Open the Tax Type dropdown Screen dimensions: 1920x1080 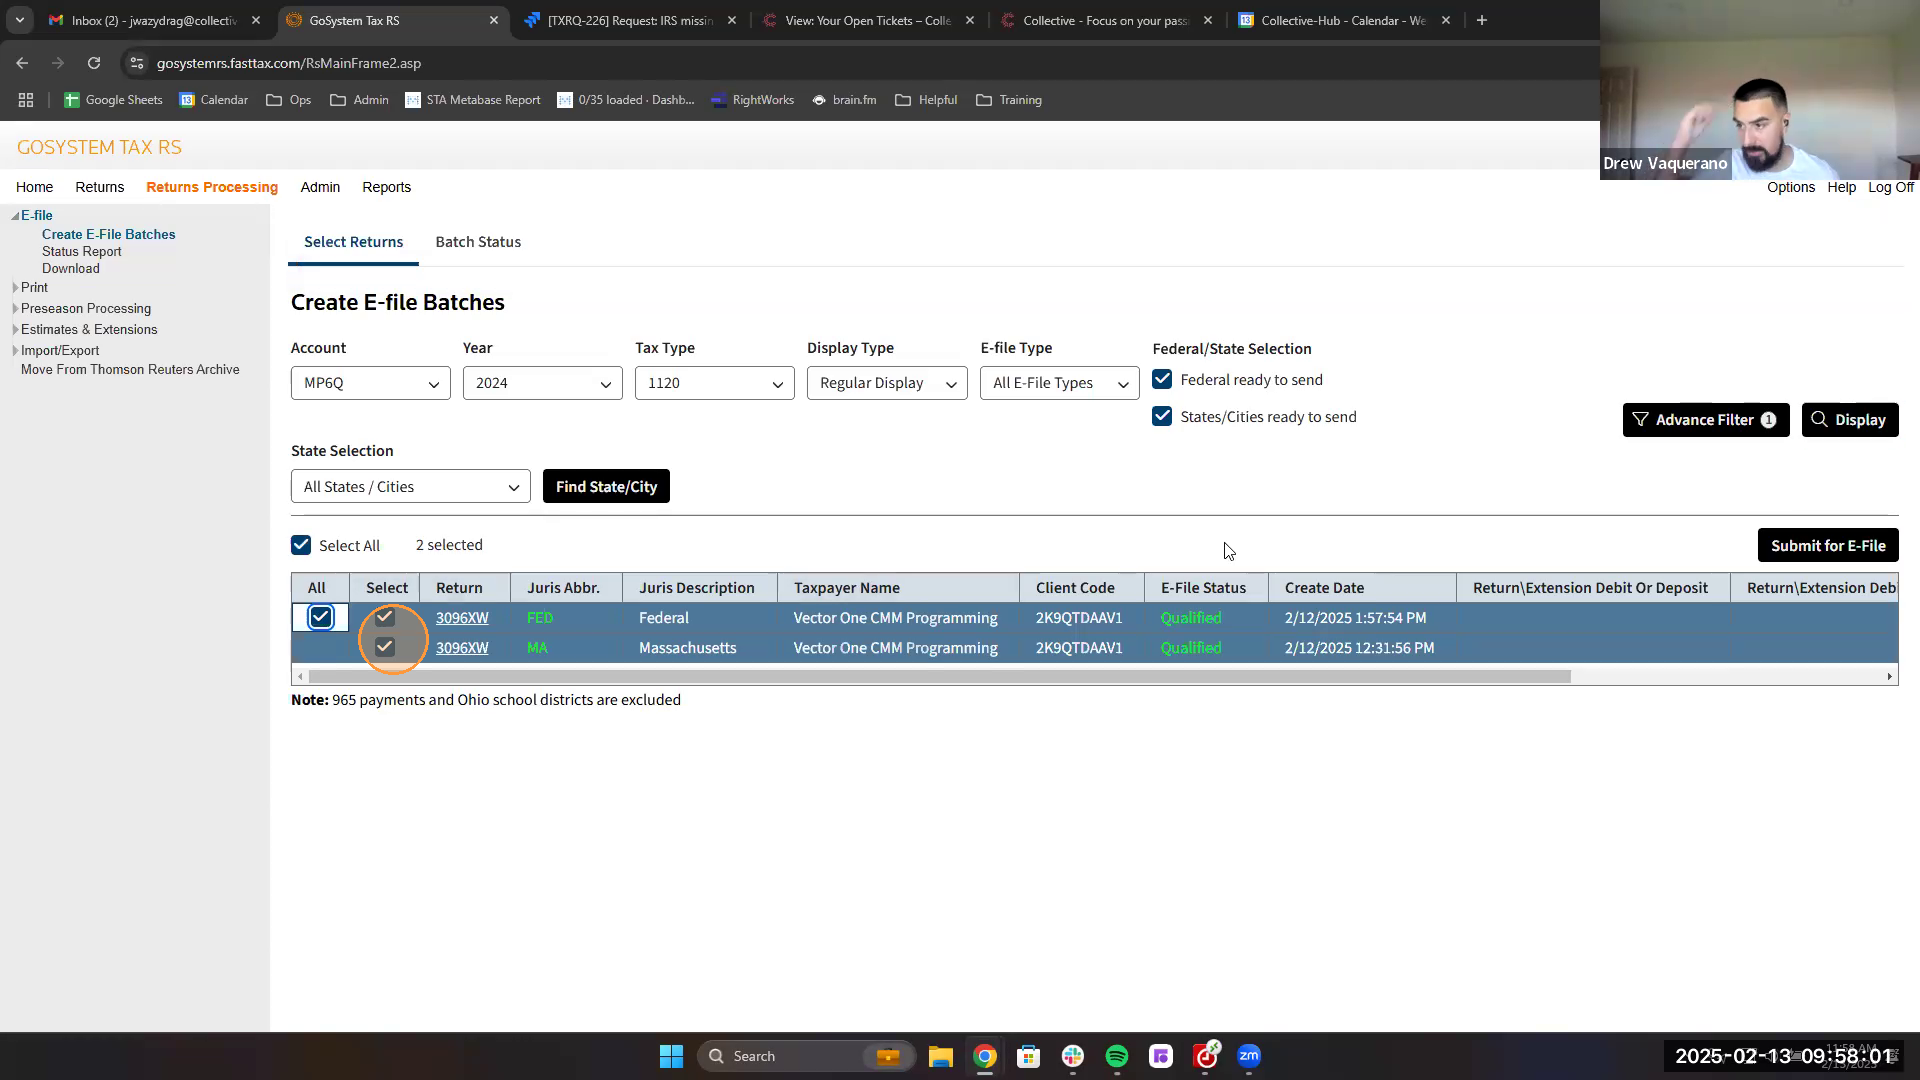714,383
